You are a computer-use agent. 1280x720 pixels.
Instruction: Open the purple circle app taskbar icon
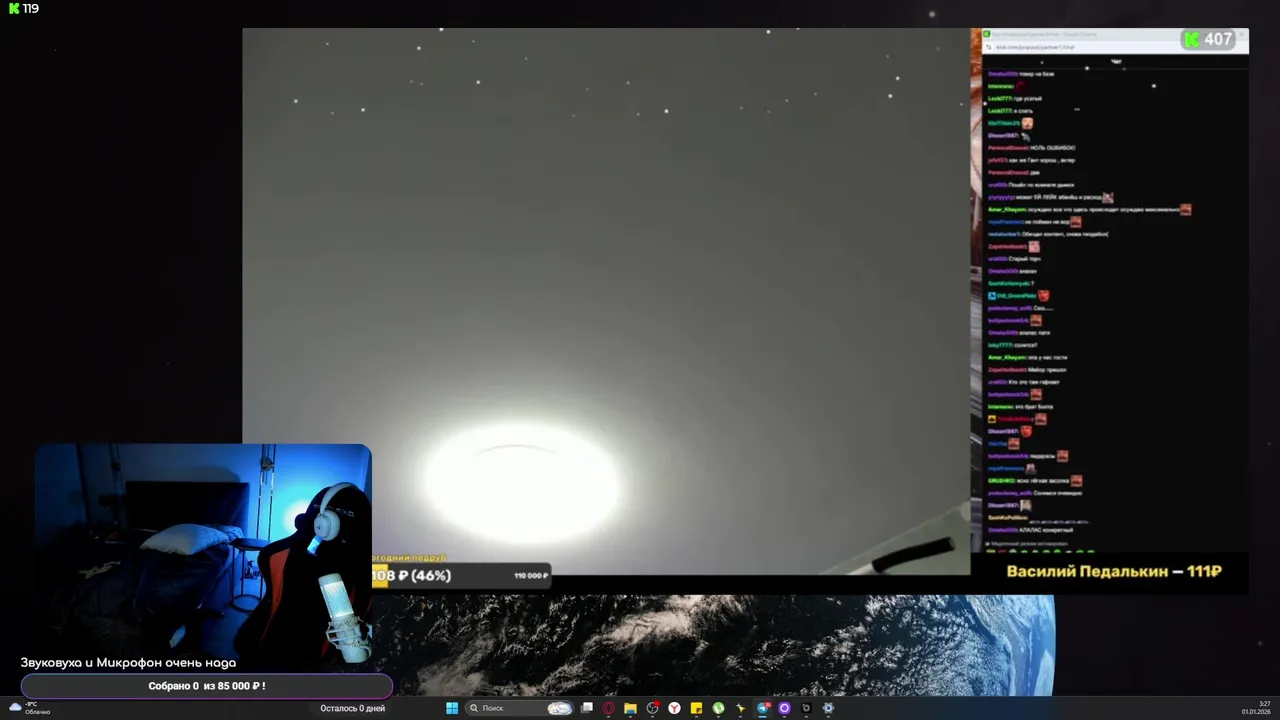784,708
